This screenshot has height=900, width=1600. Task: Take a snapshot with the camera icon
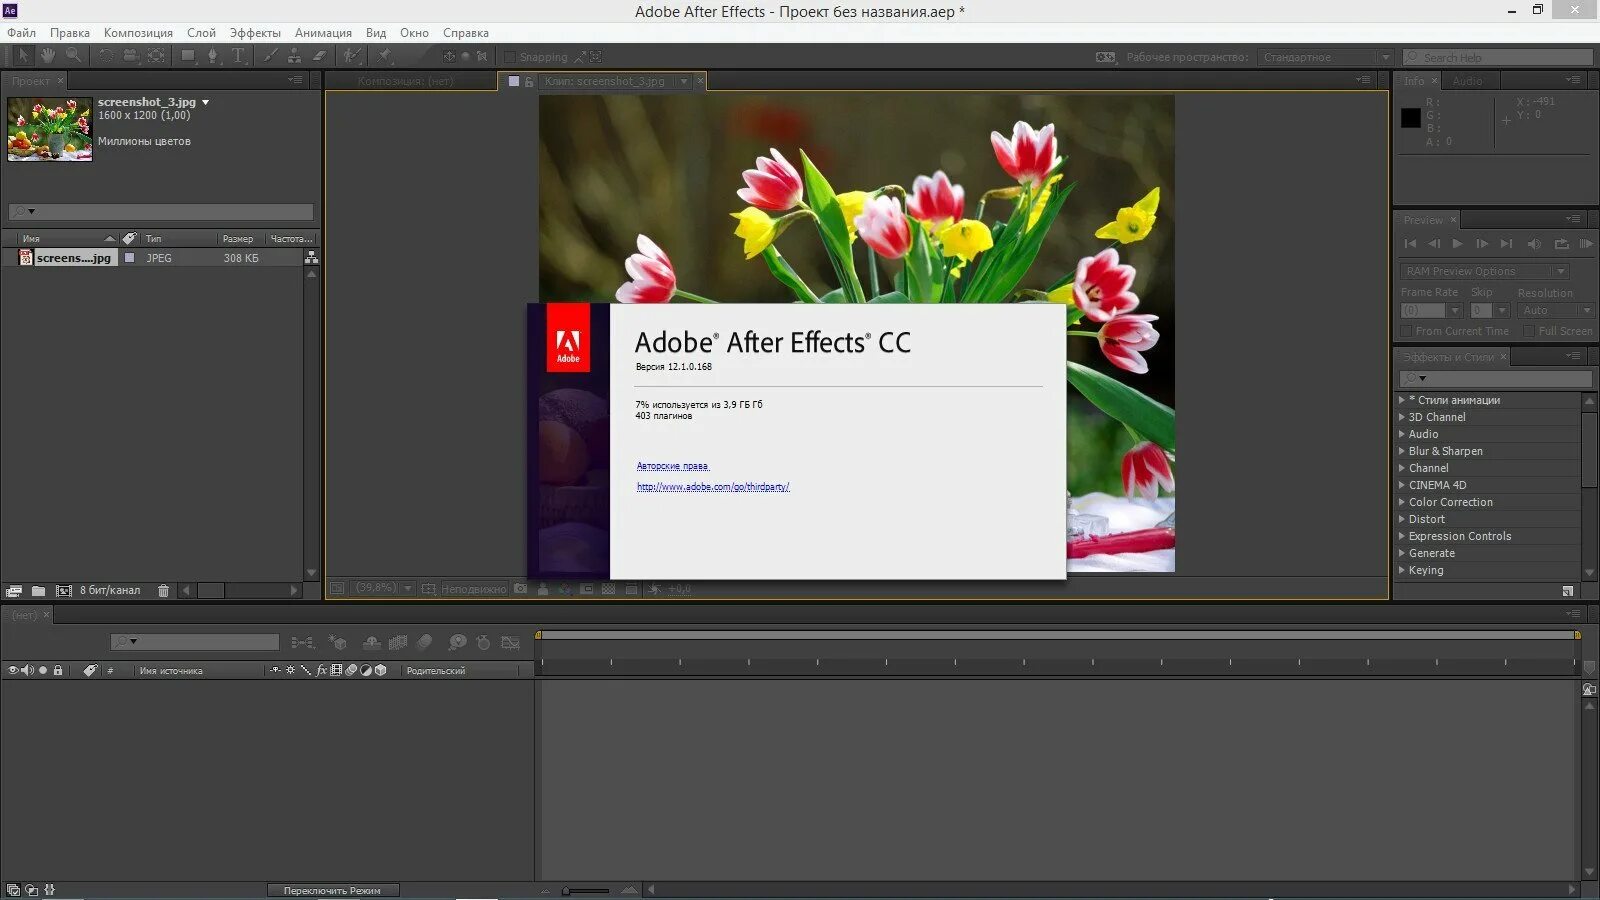click(520, 589)
